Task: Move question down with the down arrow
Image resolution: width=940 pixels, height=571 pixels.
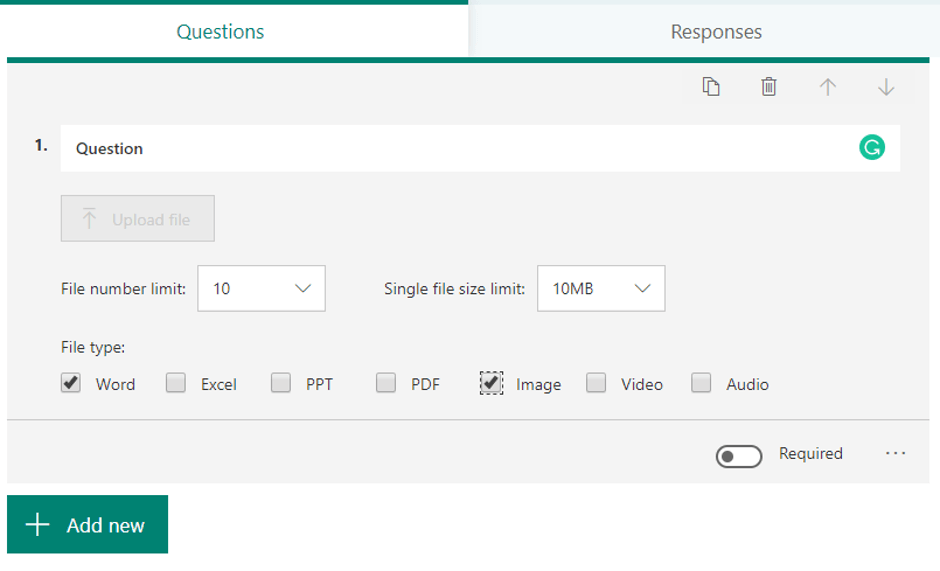Action: point(885,87)
